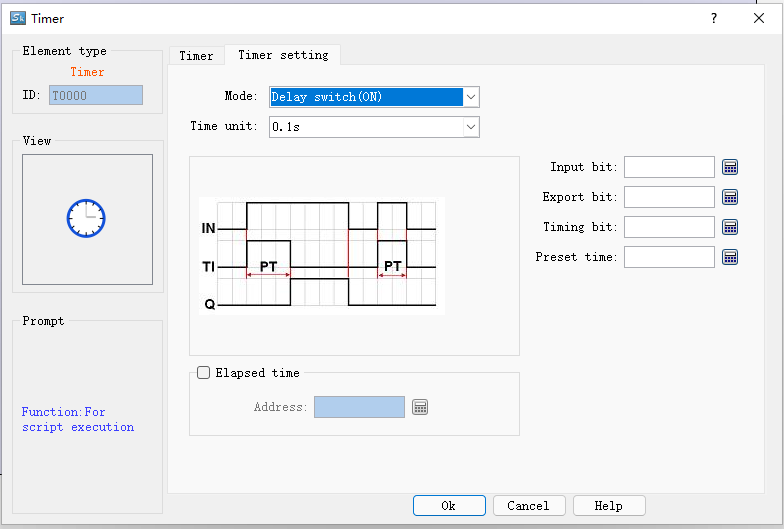This screenshot has width=784, height=529.
Task: Enable the Elapsed time checkbox
Action: 204,373
